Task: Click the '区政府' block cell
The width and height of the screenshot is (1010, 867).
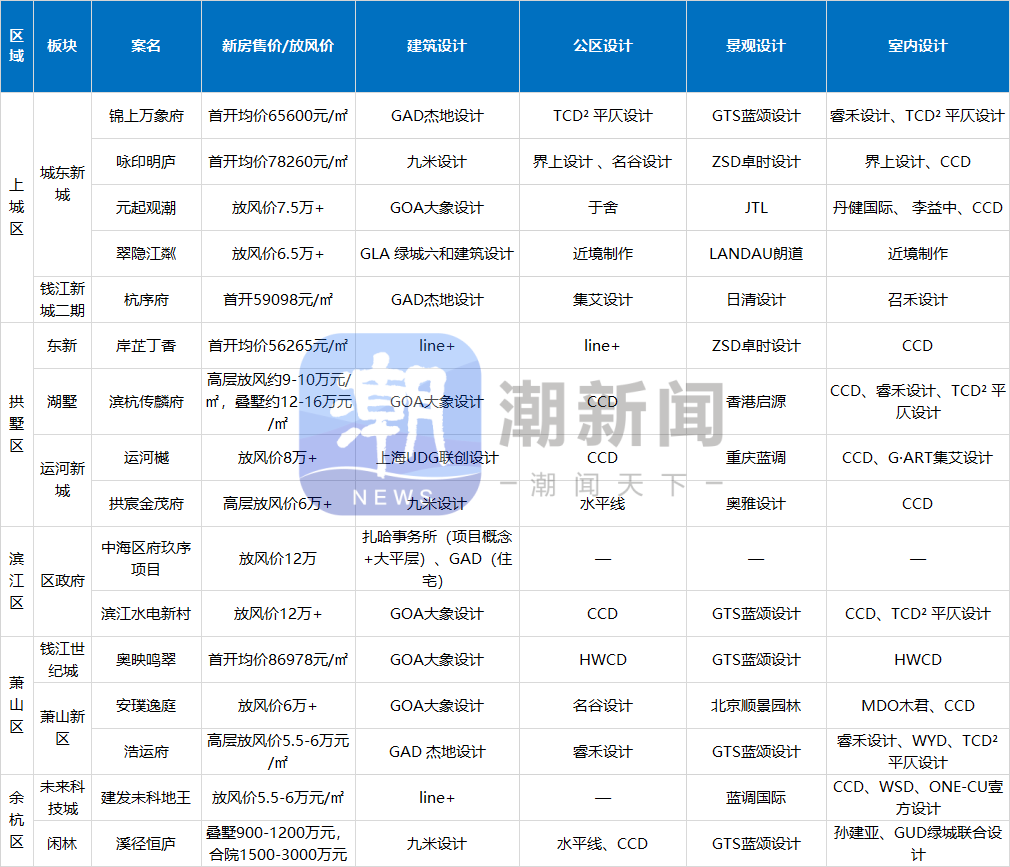Action: click(x=62, y=582)
